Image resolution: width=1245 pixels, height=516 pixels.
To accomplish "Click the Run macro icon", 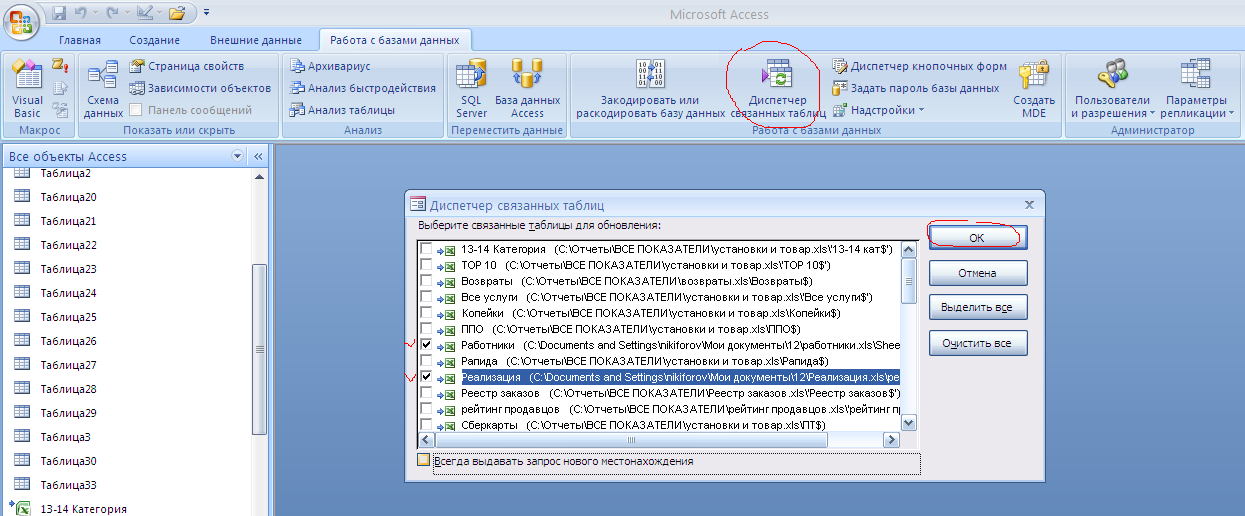I will pos(59,67).
